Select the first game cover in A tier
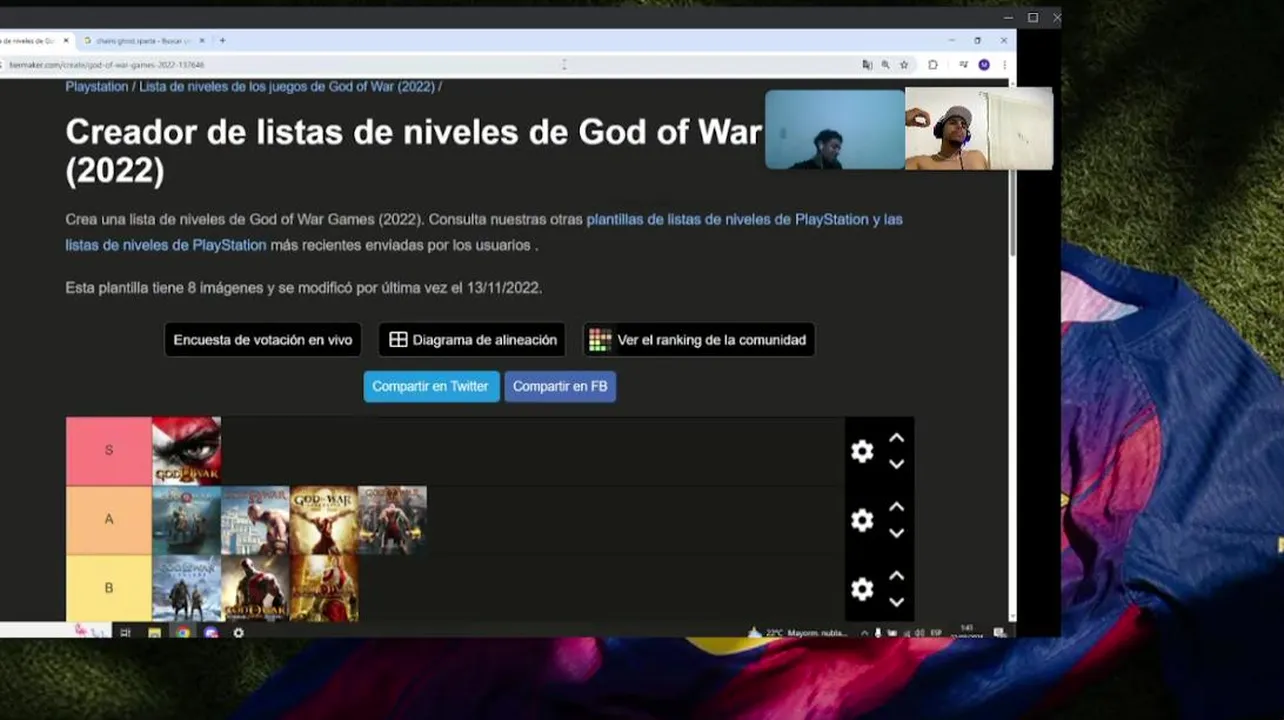1284x720 pixels. pyautogui.click(x=187, y=520)
